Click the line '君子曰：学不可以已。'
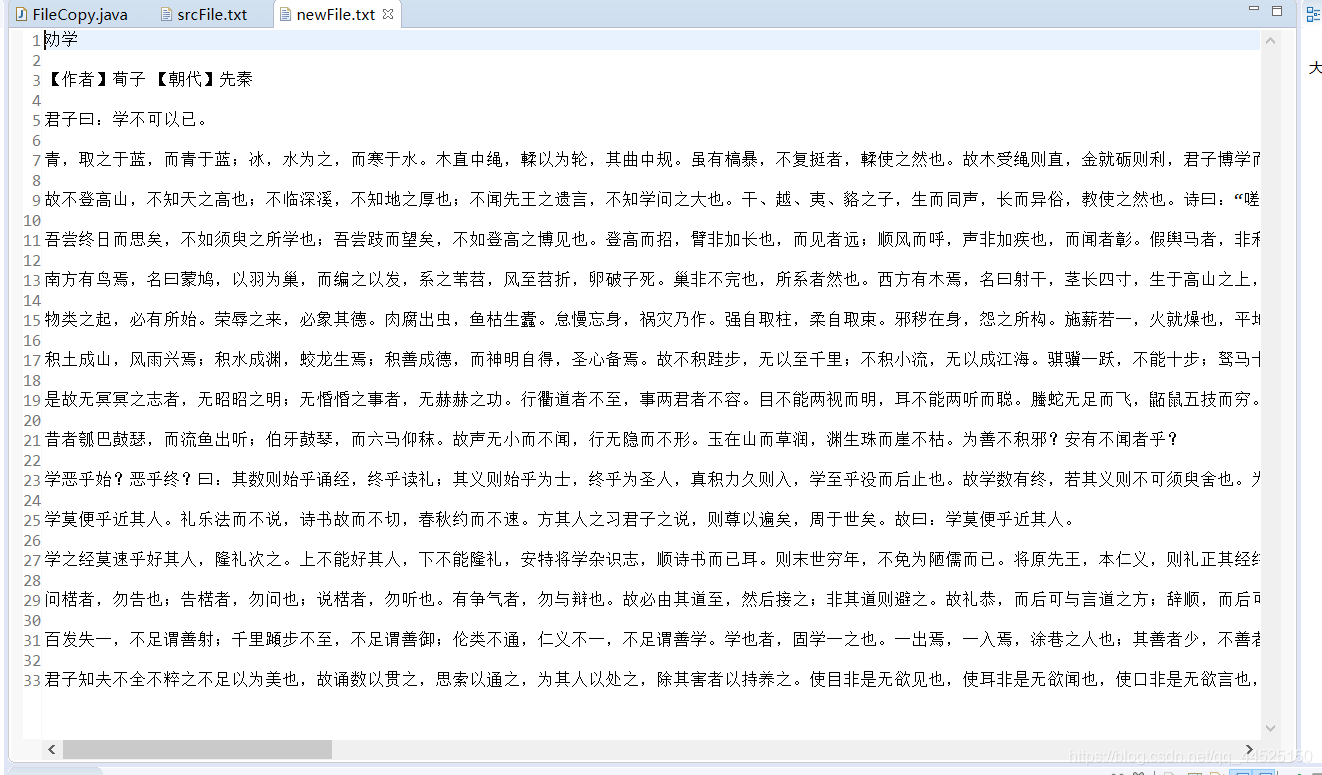The width and height of the screenshot is (1322, 775). pyautogui.click(x=126, y=120)
